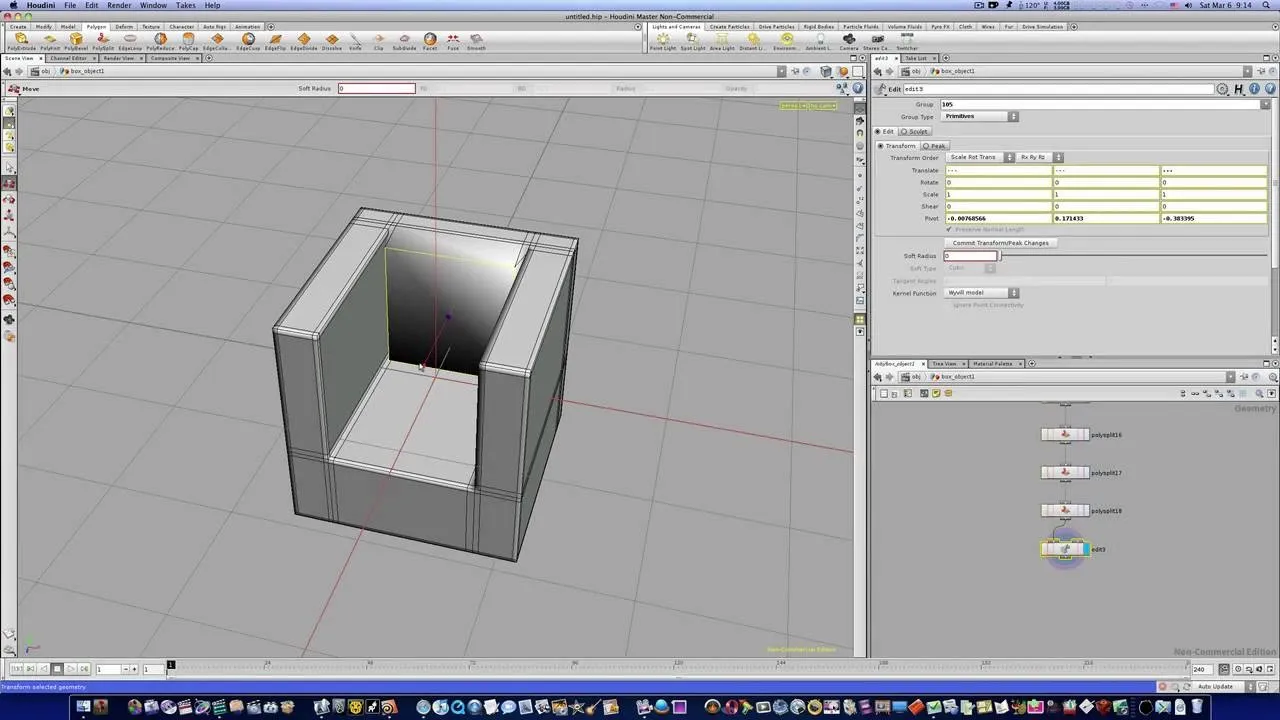1280x720 pixels.
Task: Select the Sculpt radio button
Action: coord(914,131)
